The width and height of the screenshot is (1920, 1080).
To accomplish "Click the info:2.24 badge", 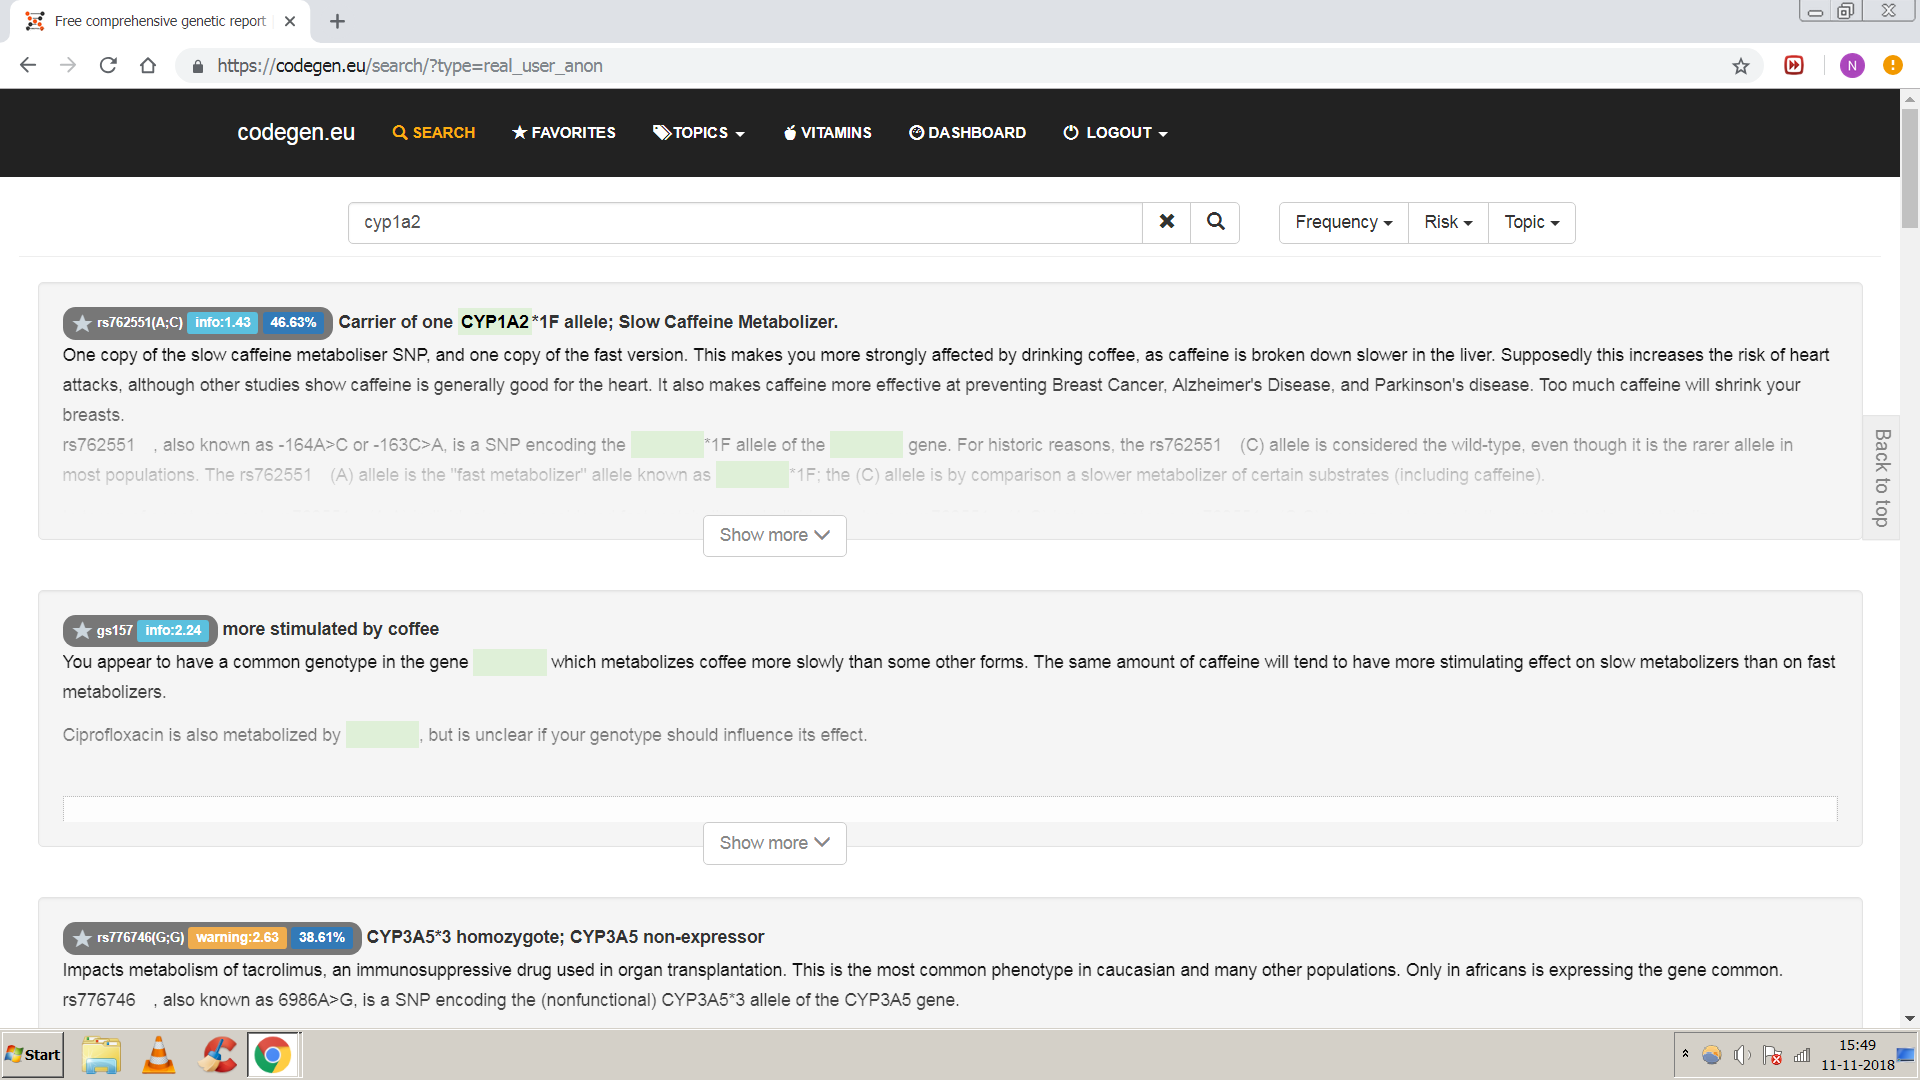I will 173,630.
